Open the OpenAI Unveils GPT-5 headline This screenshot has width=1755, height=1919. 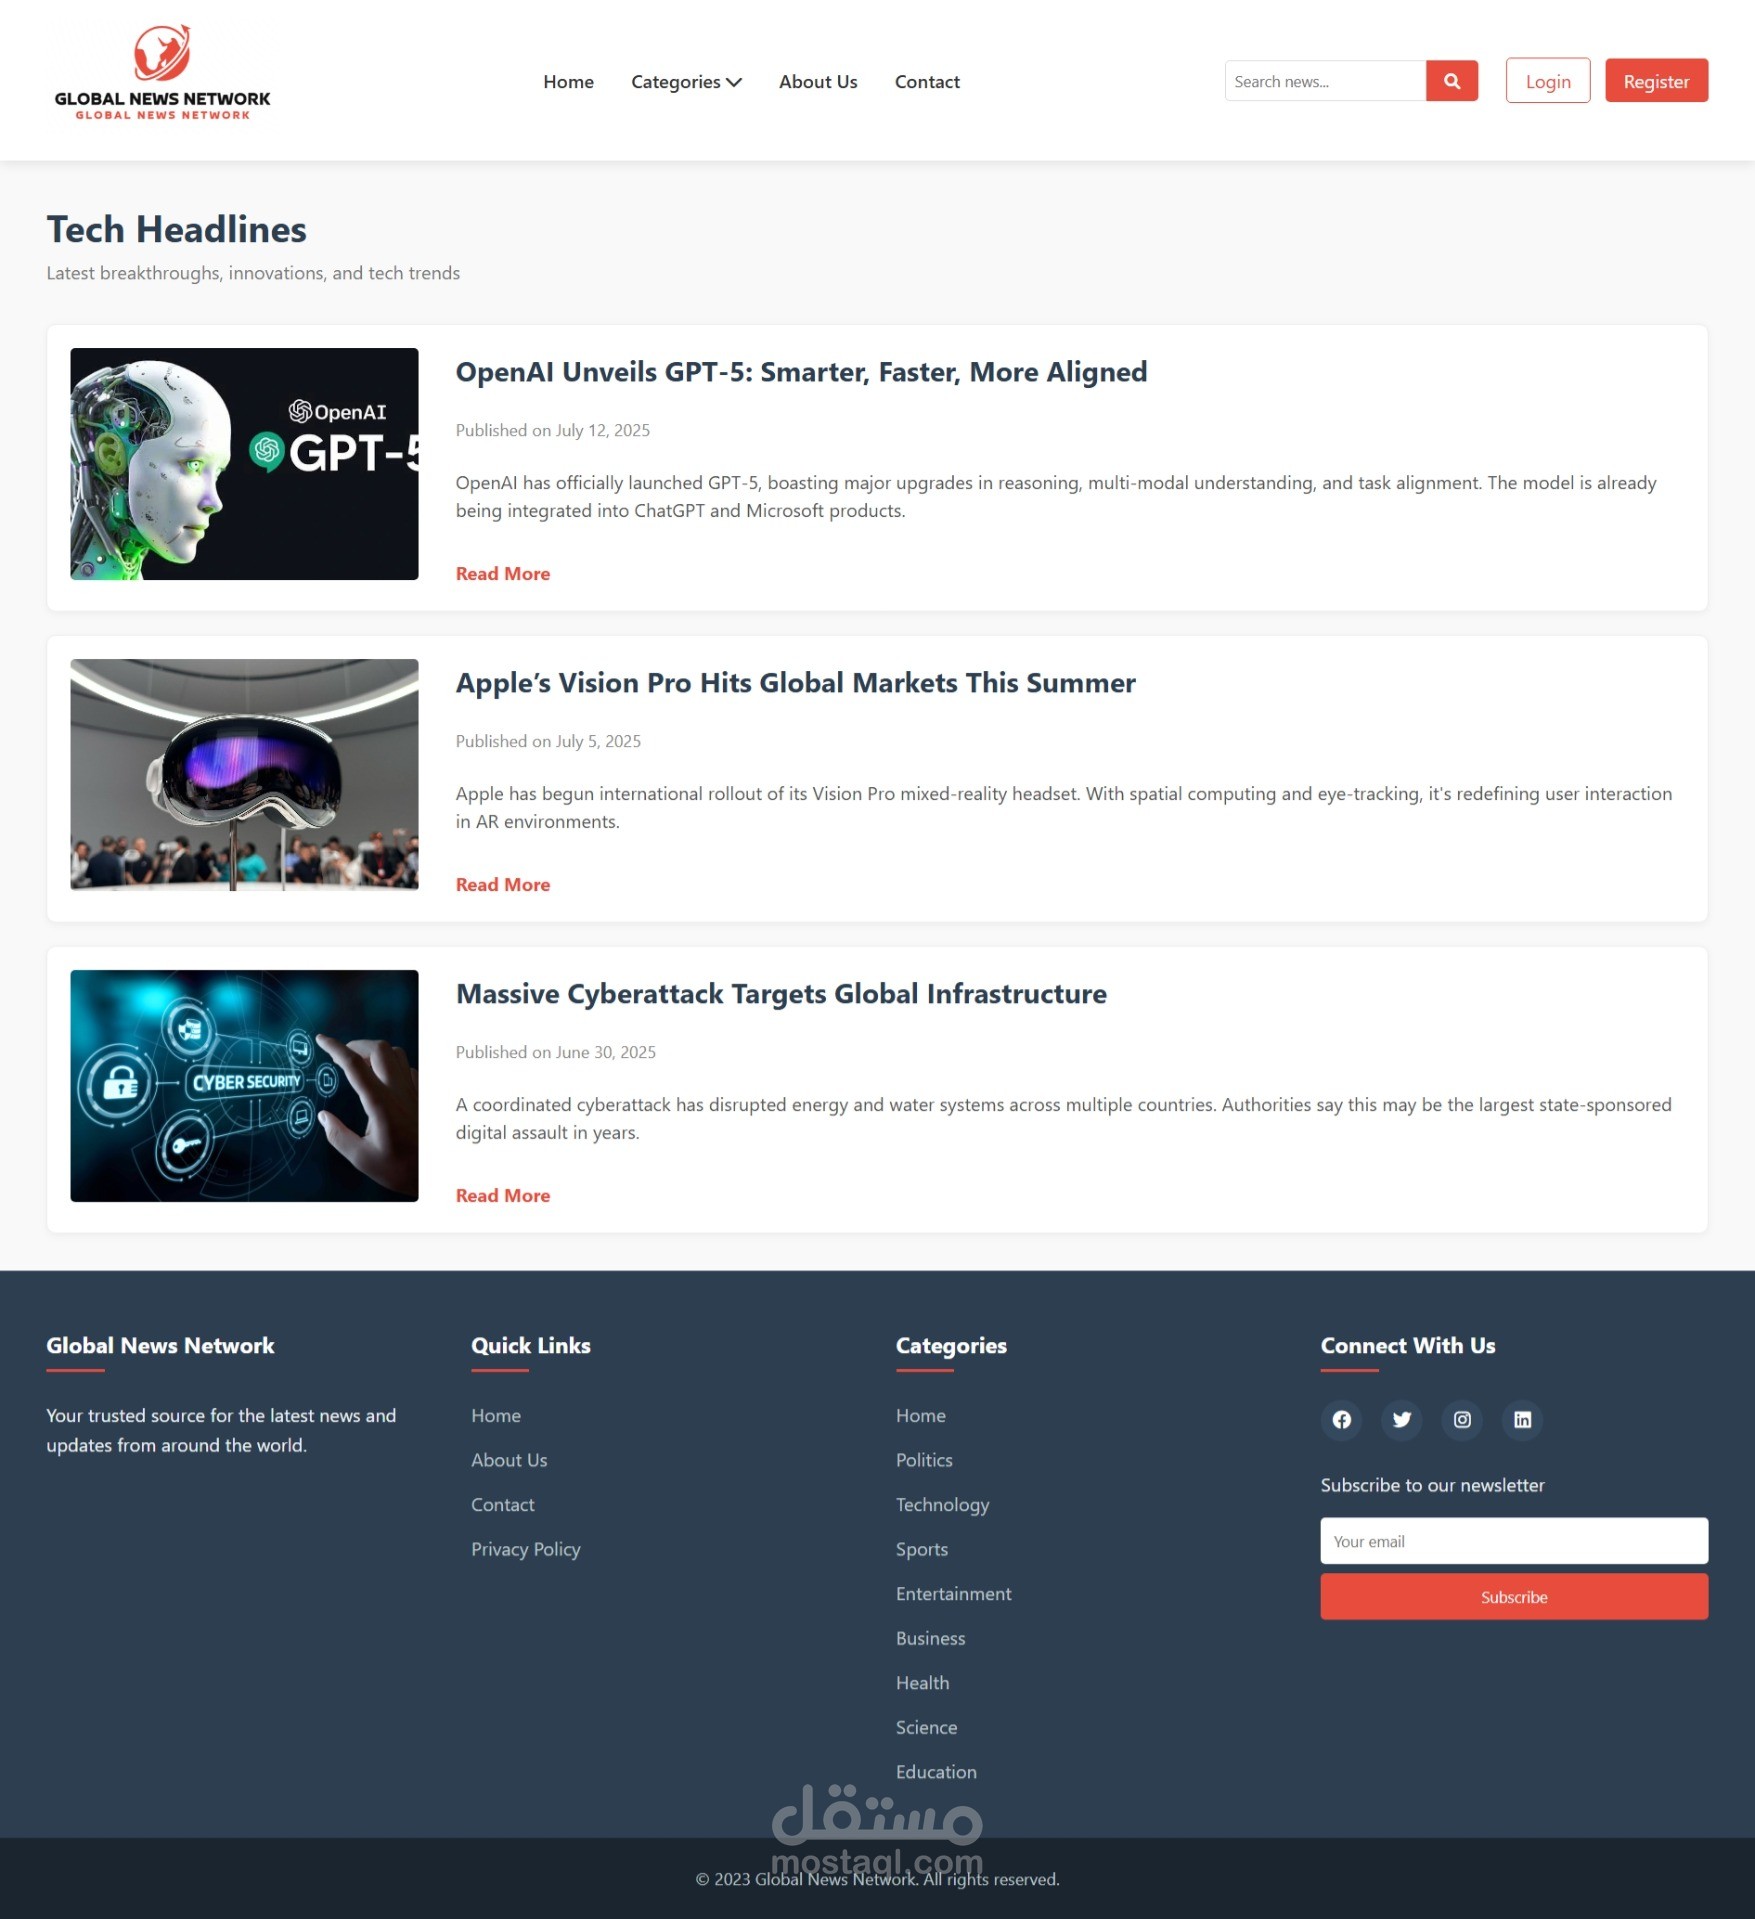pyautogui.click(x=801, y=372)
